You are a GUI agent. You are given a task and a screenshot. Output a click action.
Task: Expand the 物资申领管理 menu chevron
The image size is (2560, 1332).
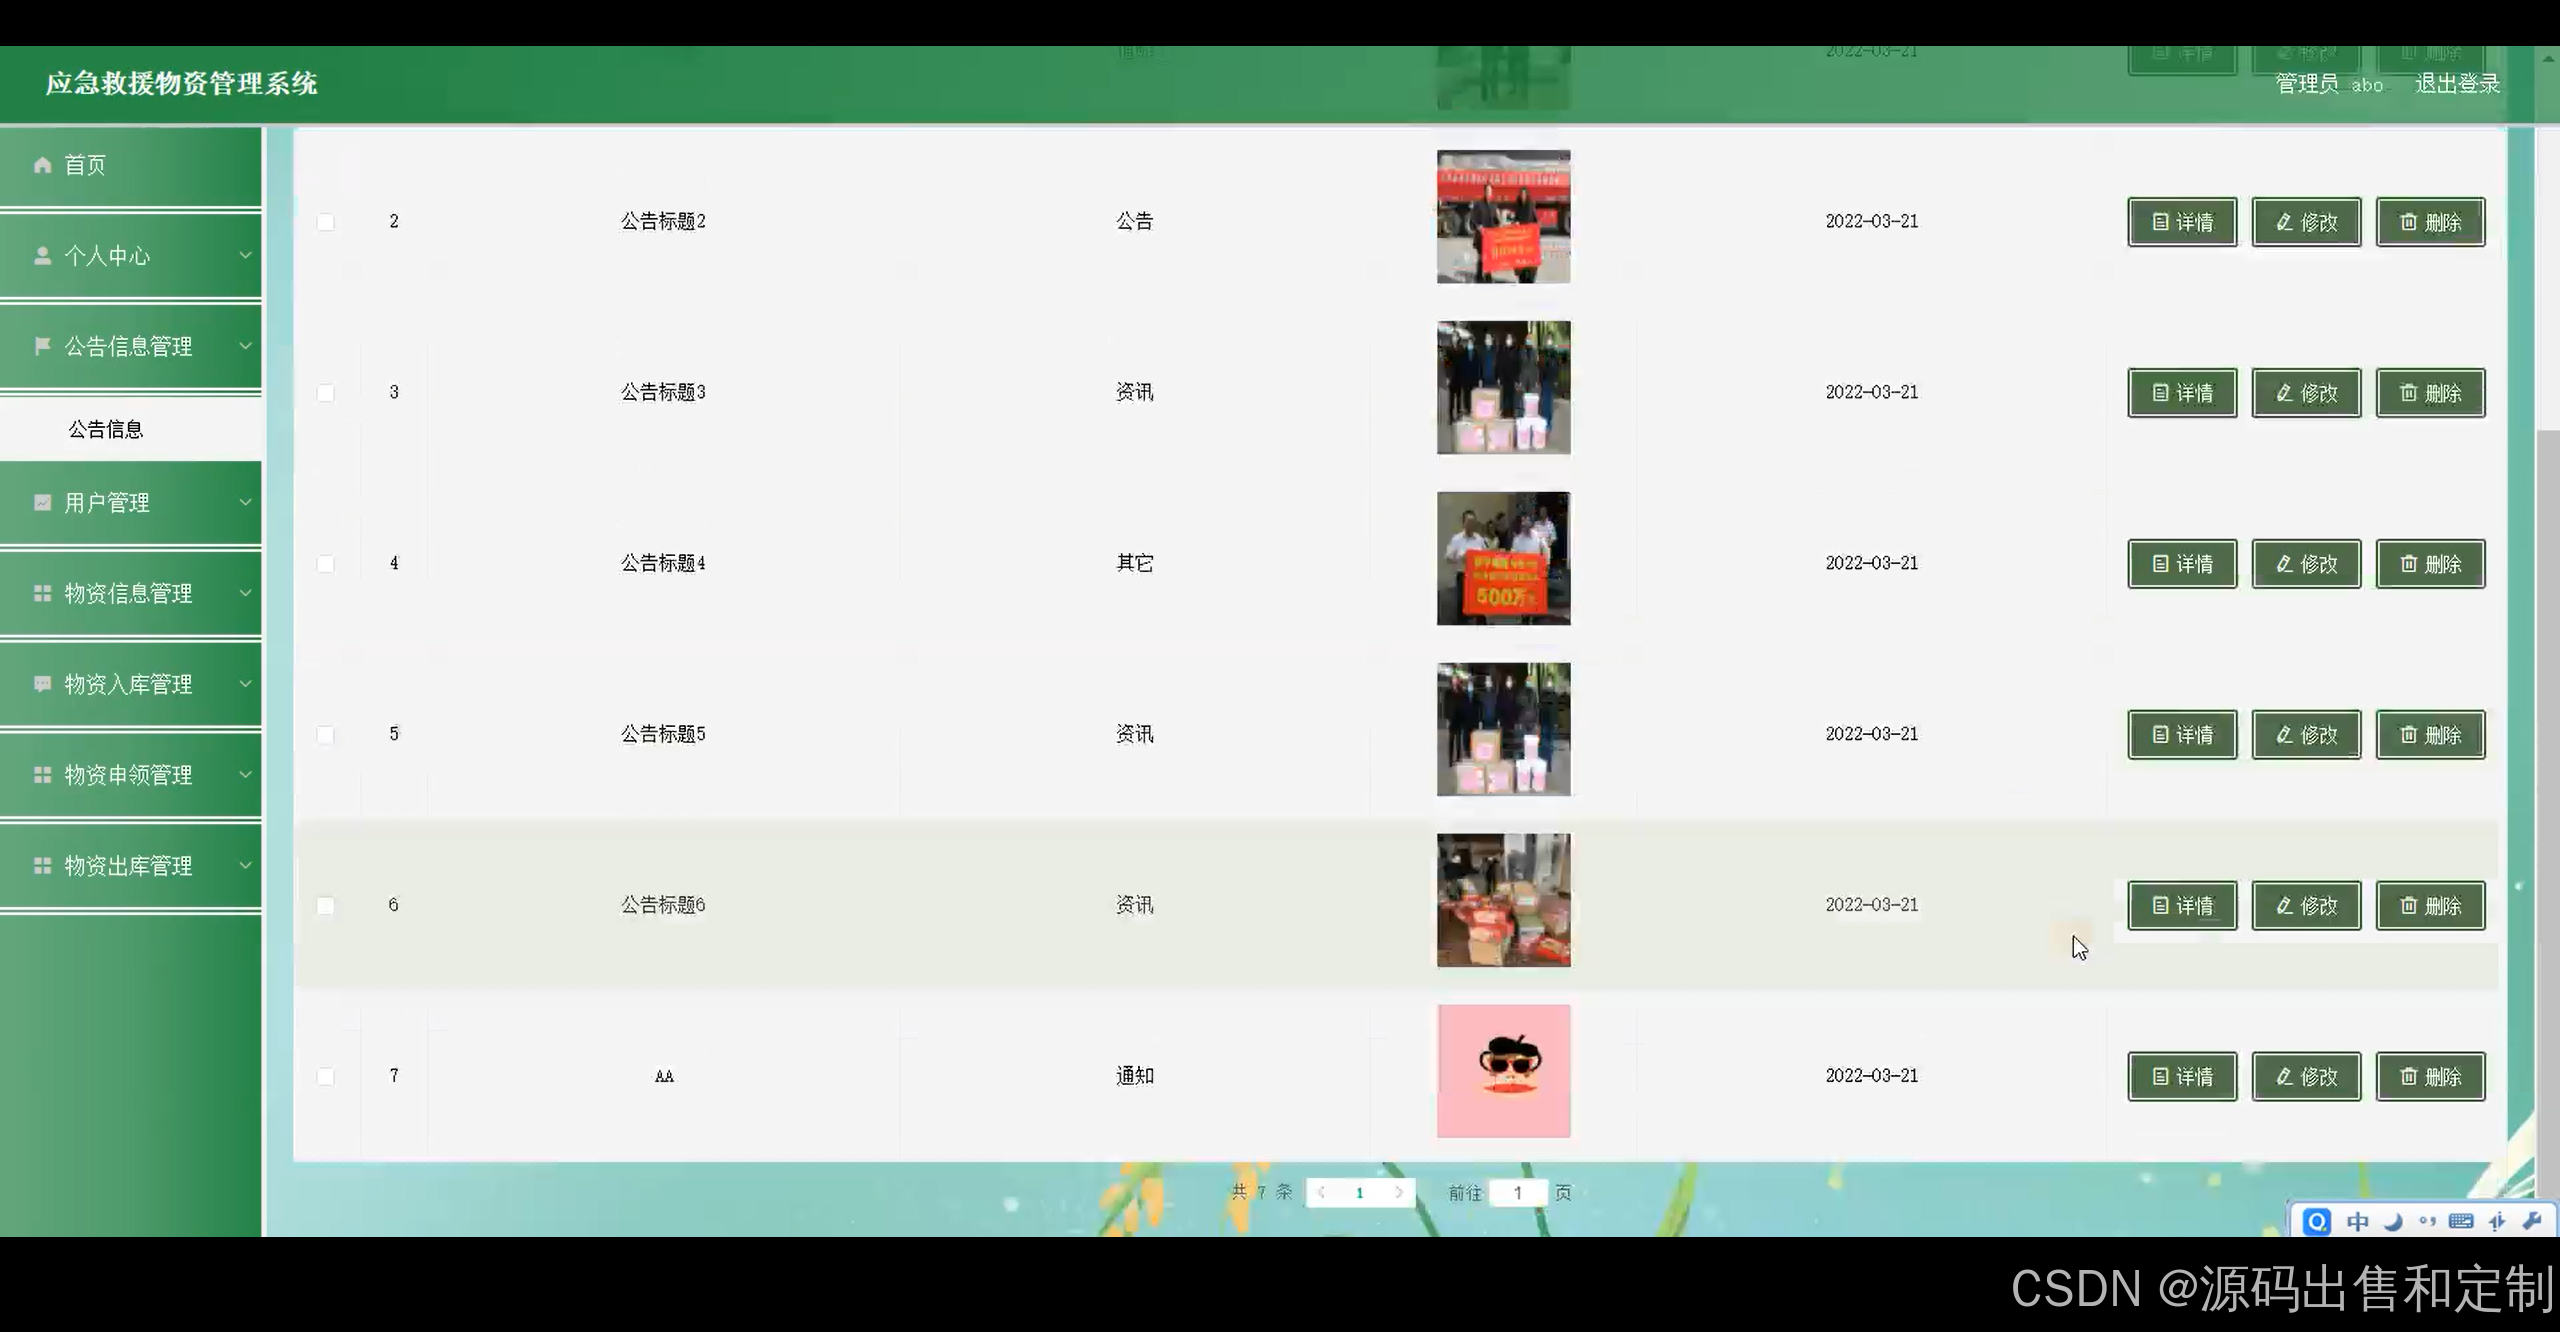(x=245, y=774)
